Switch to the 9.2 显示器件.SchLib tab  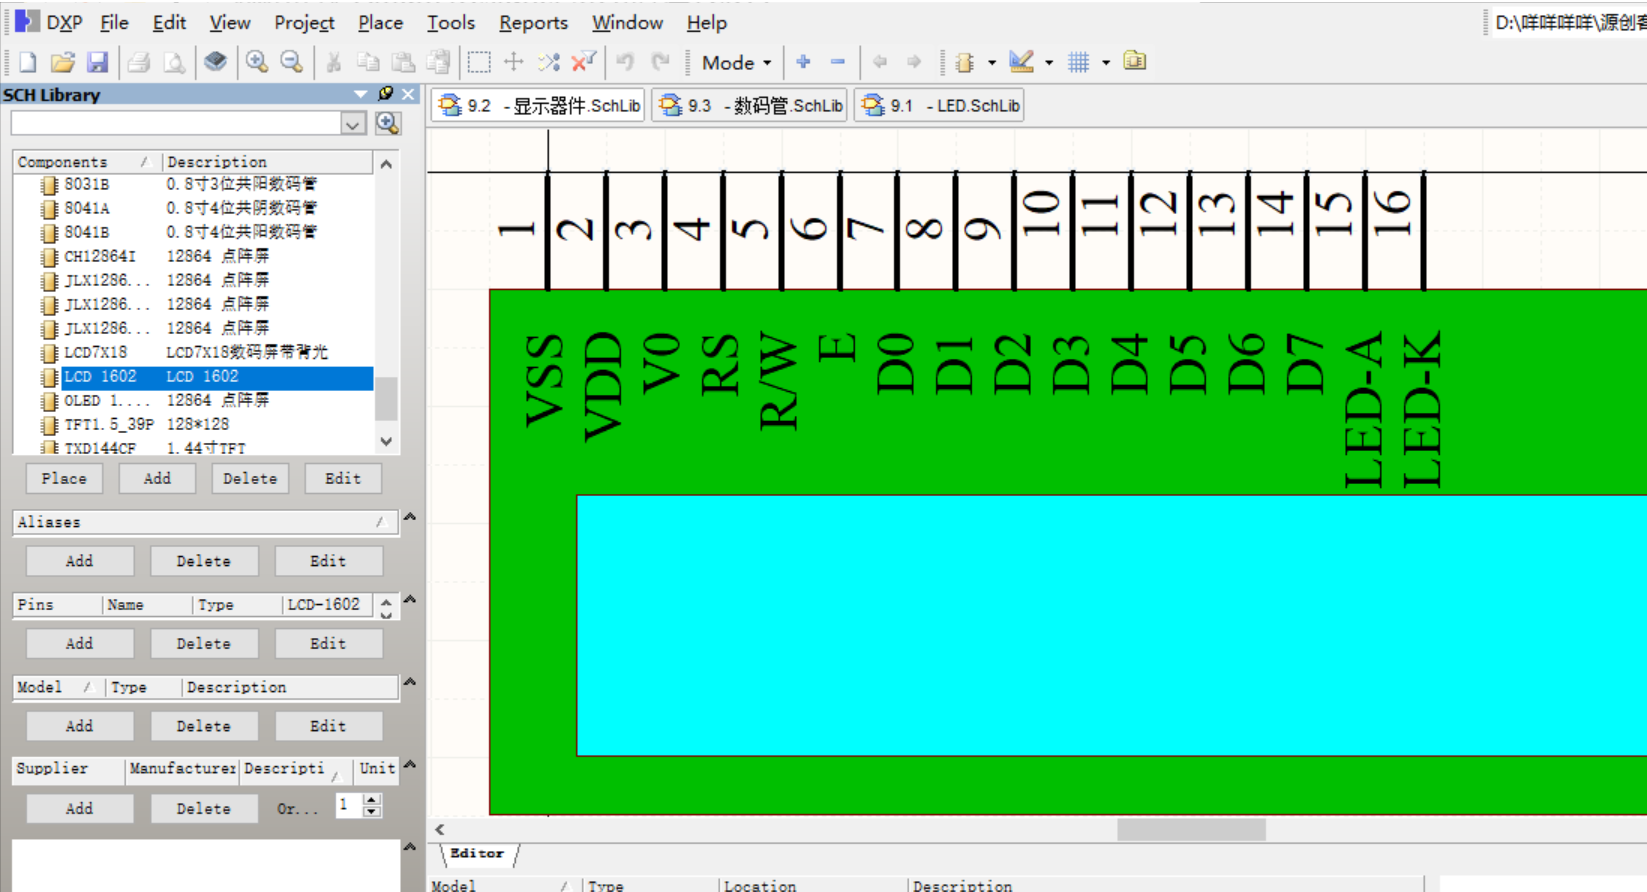point(538,105)
